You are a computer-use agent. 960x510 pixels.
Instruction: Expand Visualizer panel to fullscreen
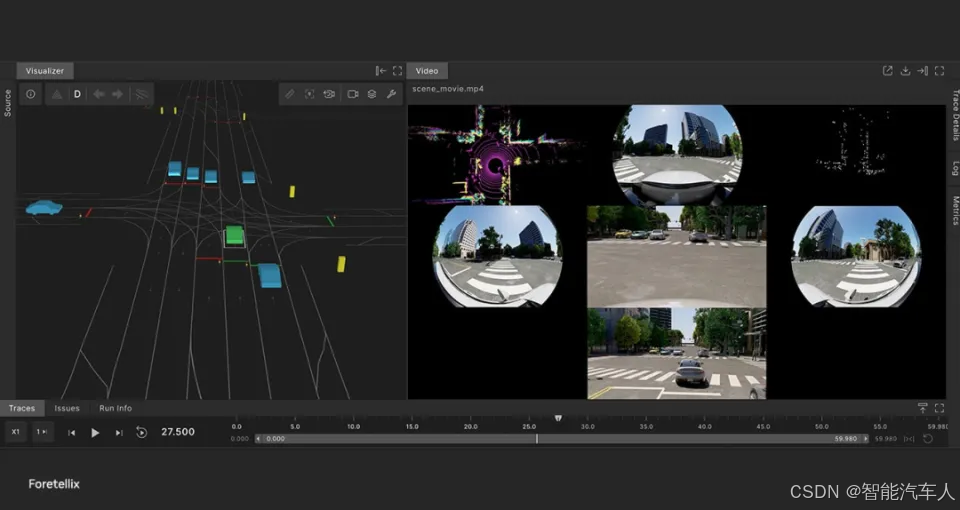tap(397, 71)
